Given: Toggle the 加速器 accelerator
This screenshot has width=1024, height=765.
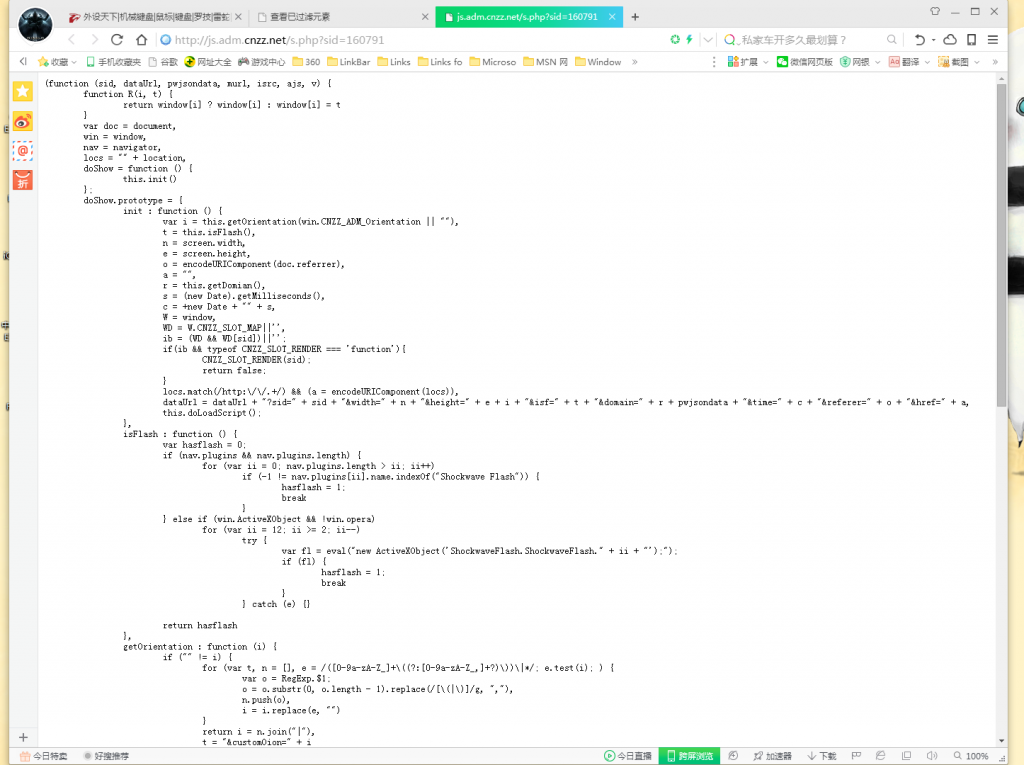Looking at the screenshot, I should (x=772, y=756).
